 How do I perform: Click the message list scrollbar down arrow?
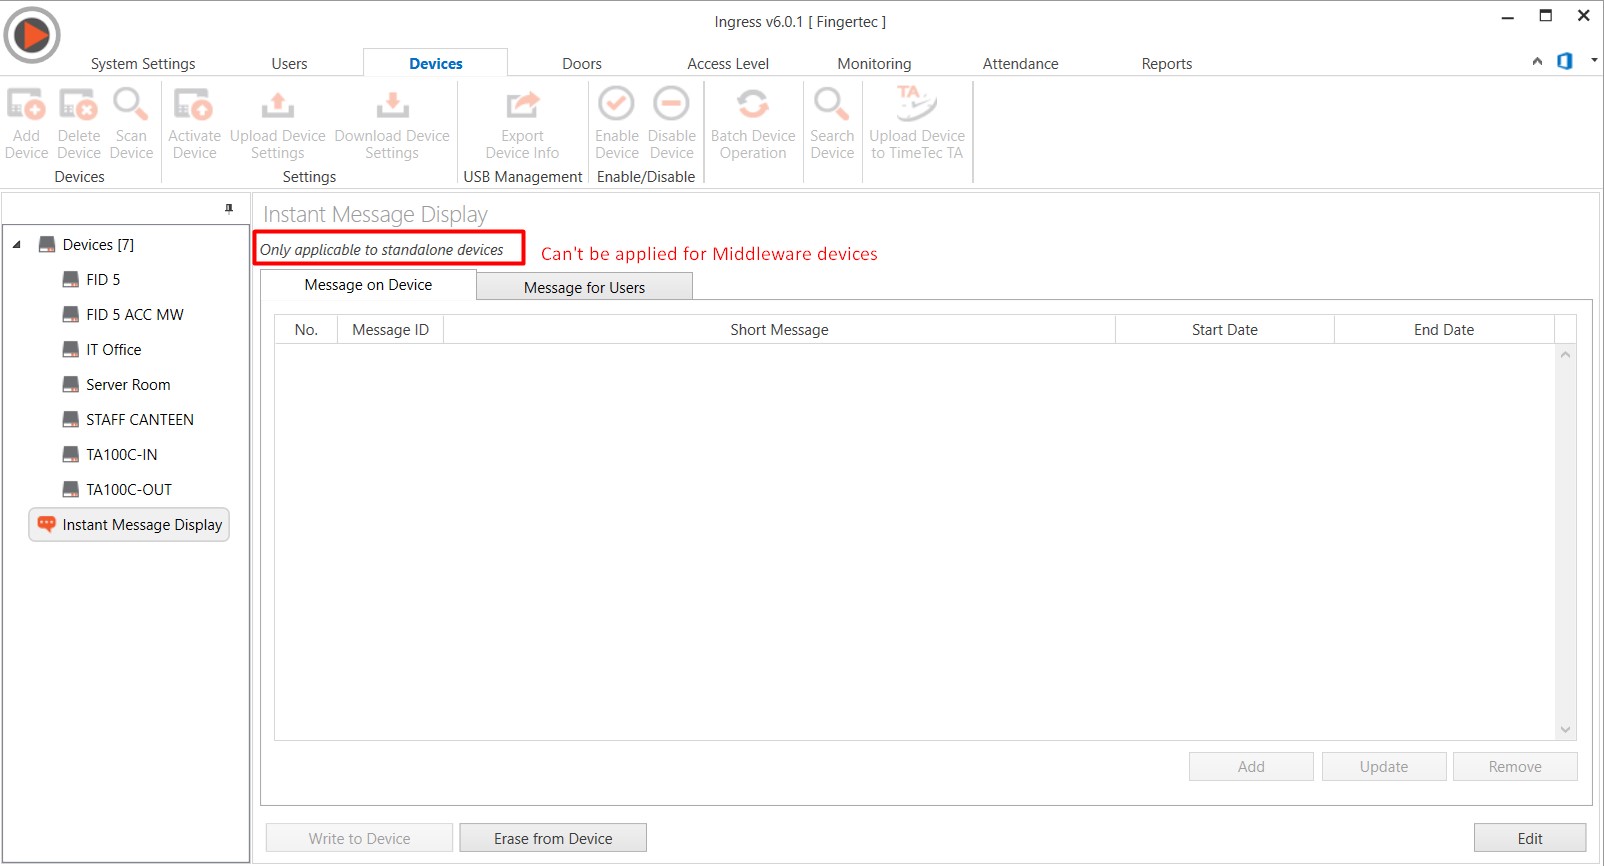(1566, 730)
